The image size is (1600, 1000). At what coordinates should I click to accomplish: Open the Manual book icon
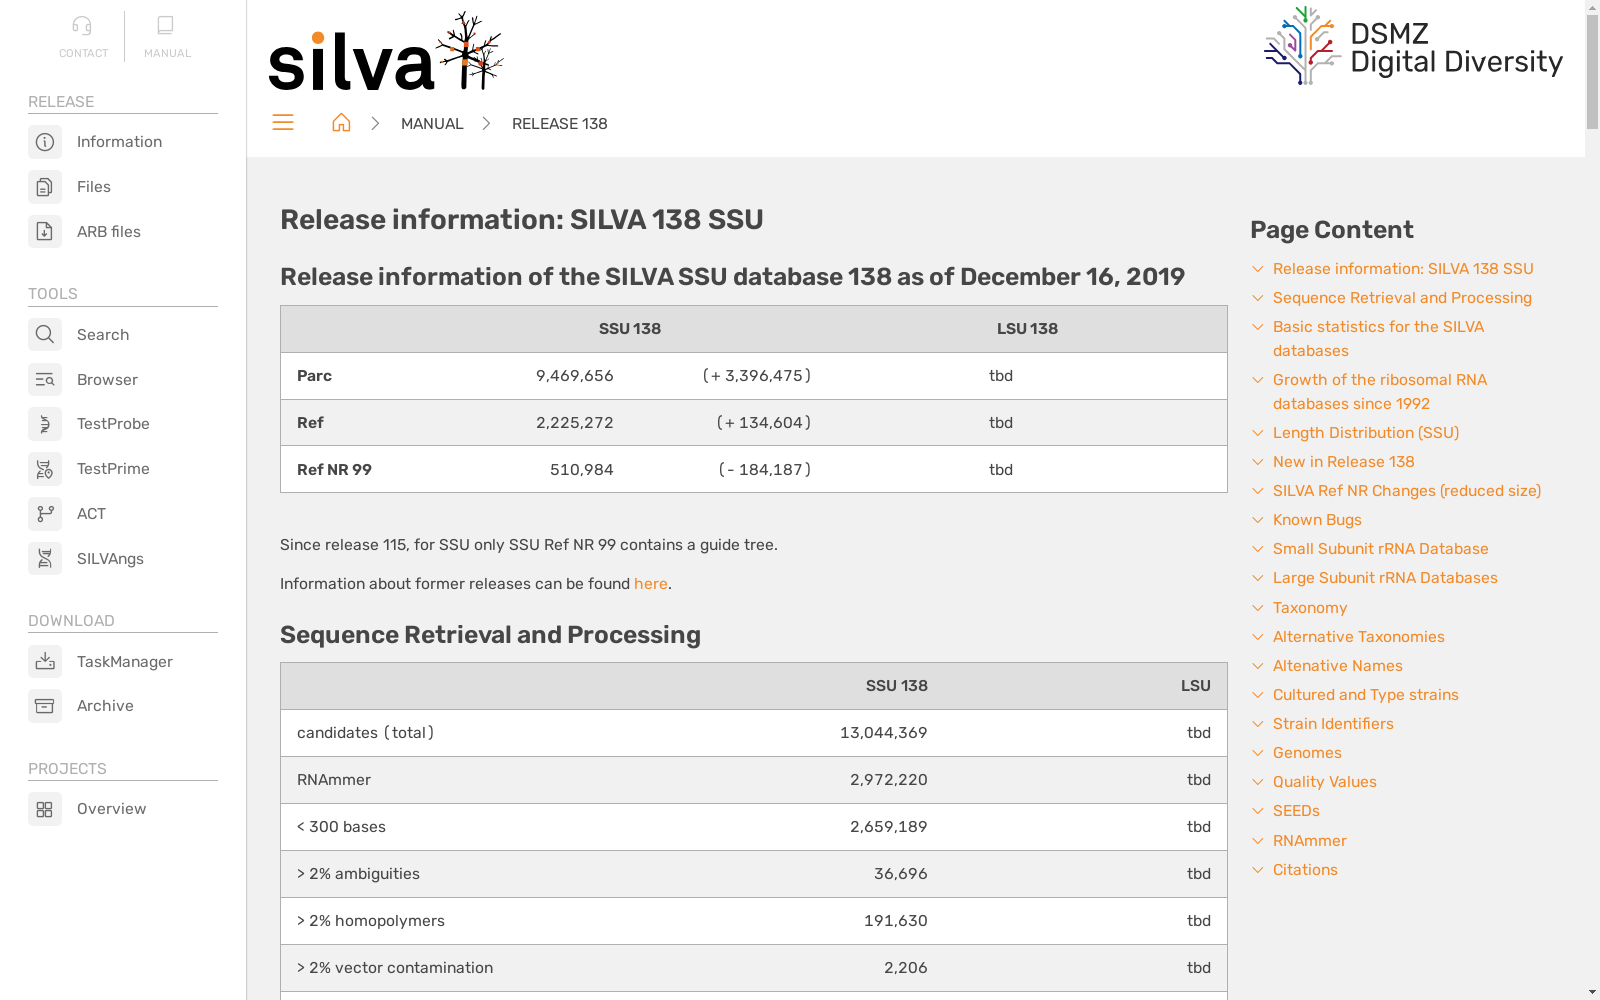(166, 26)
